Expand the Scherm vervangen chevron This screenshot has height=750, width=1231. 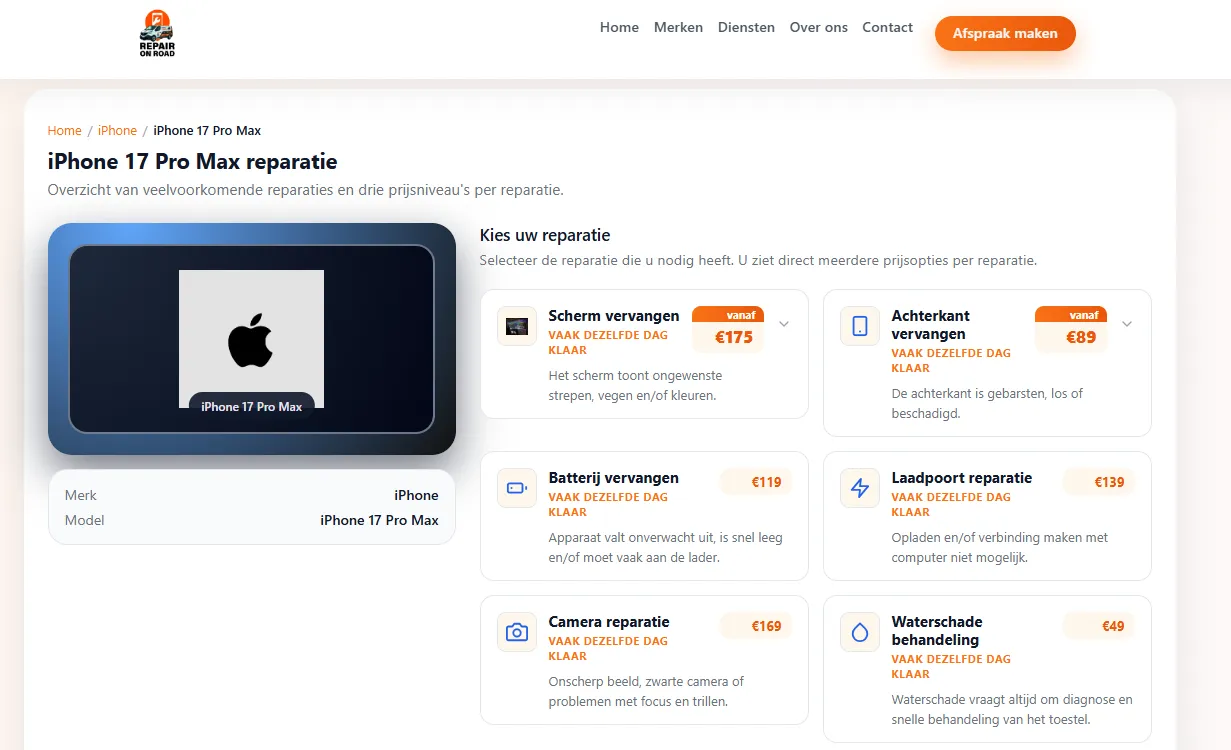point(784,324)
